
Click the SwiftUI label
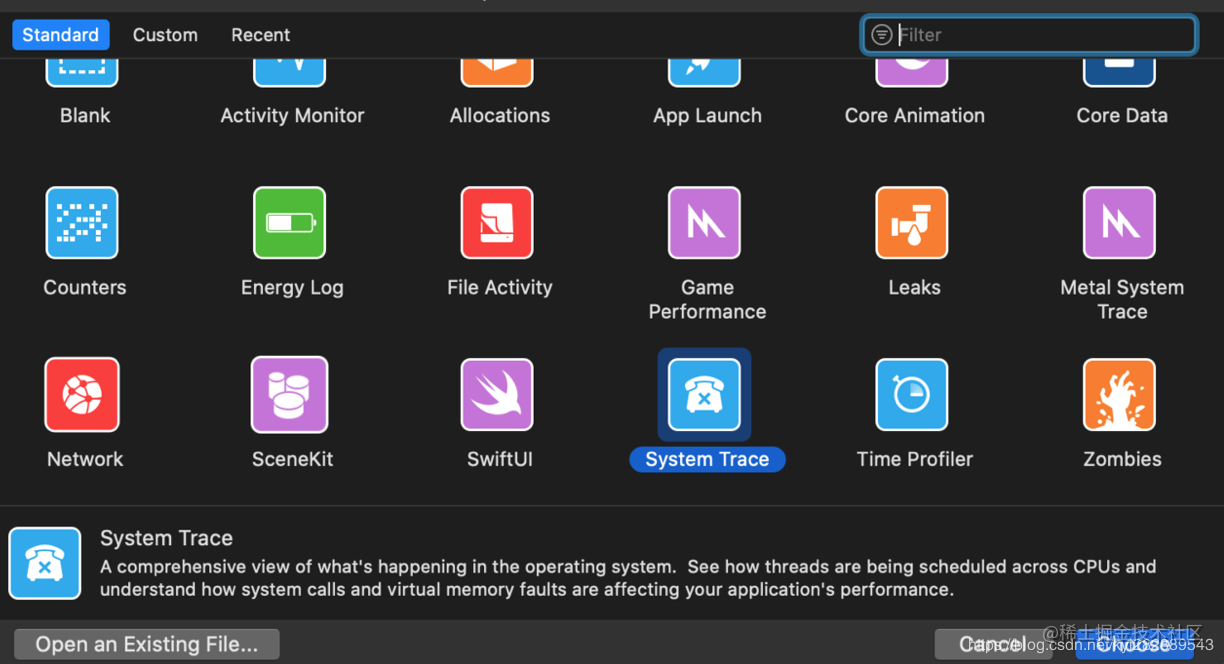[499, 459]
